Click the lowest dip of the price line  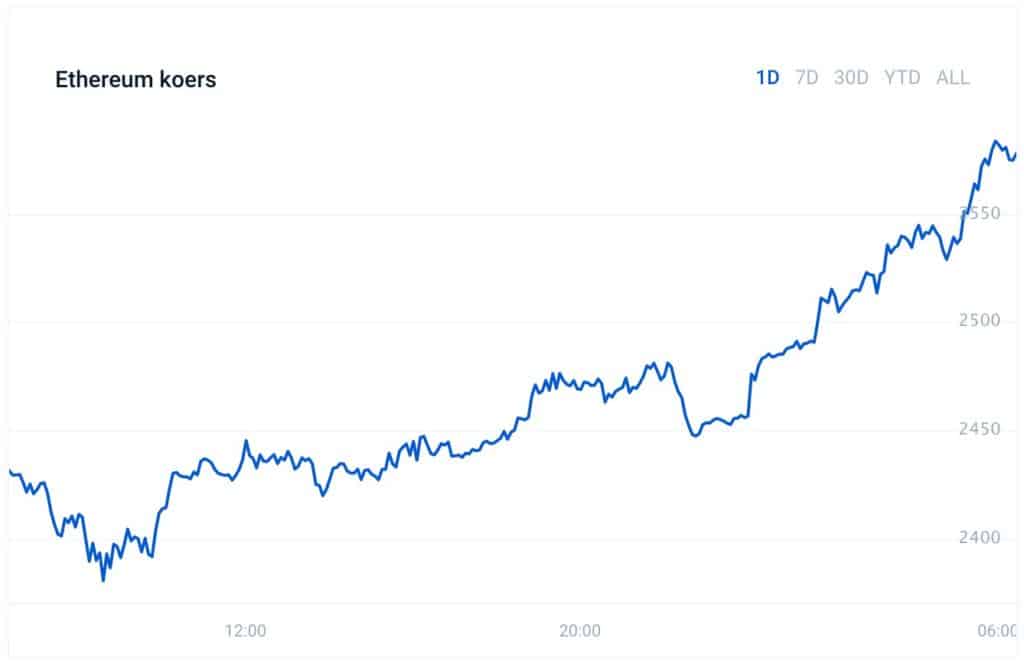point(103,580)
